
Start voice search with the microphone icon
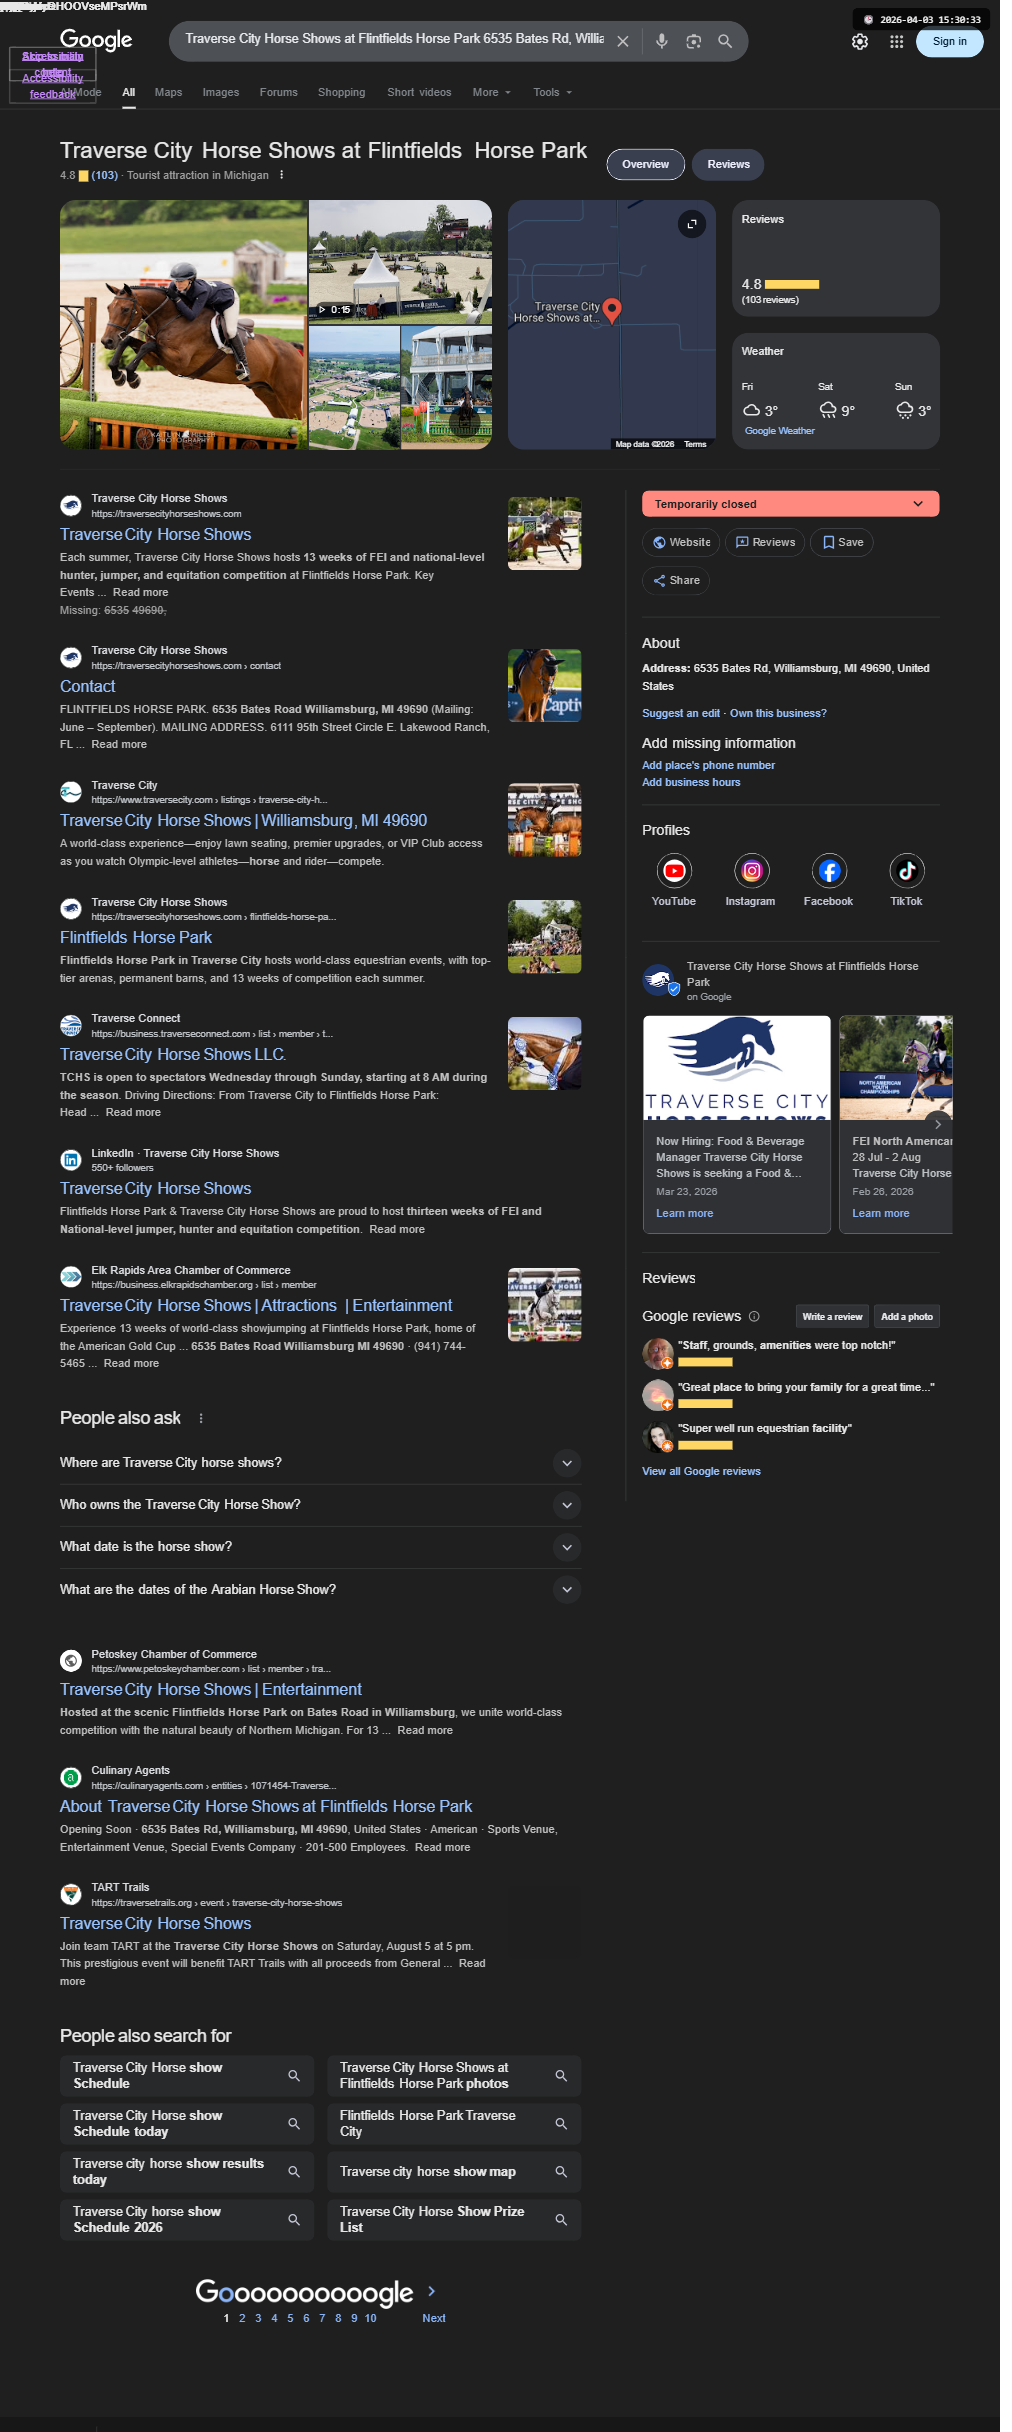pyautogui.click(x=661, y=42)
